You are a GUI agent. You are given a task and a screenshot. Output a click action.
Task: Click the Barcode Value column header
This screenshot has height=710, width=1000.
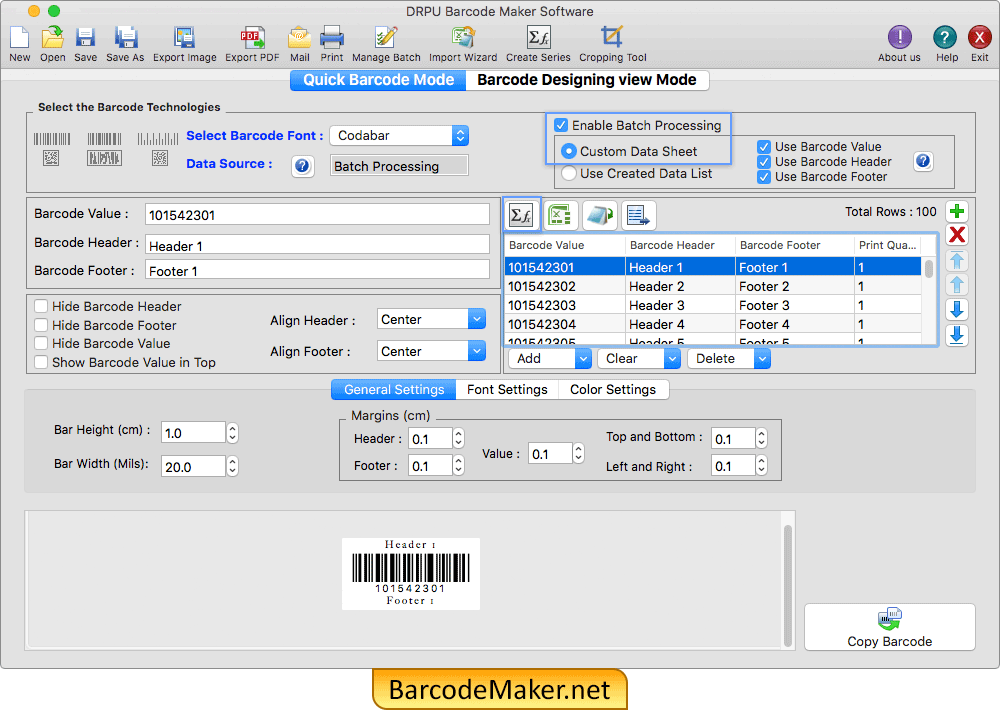point(564,245)
